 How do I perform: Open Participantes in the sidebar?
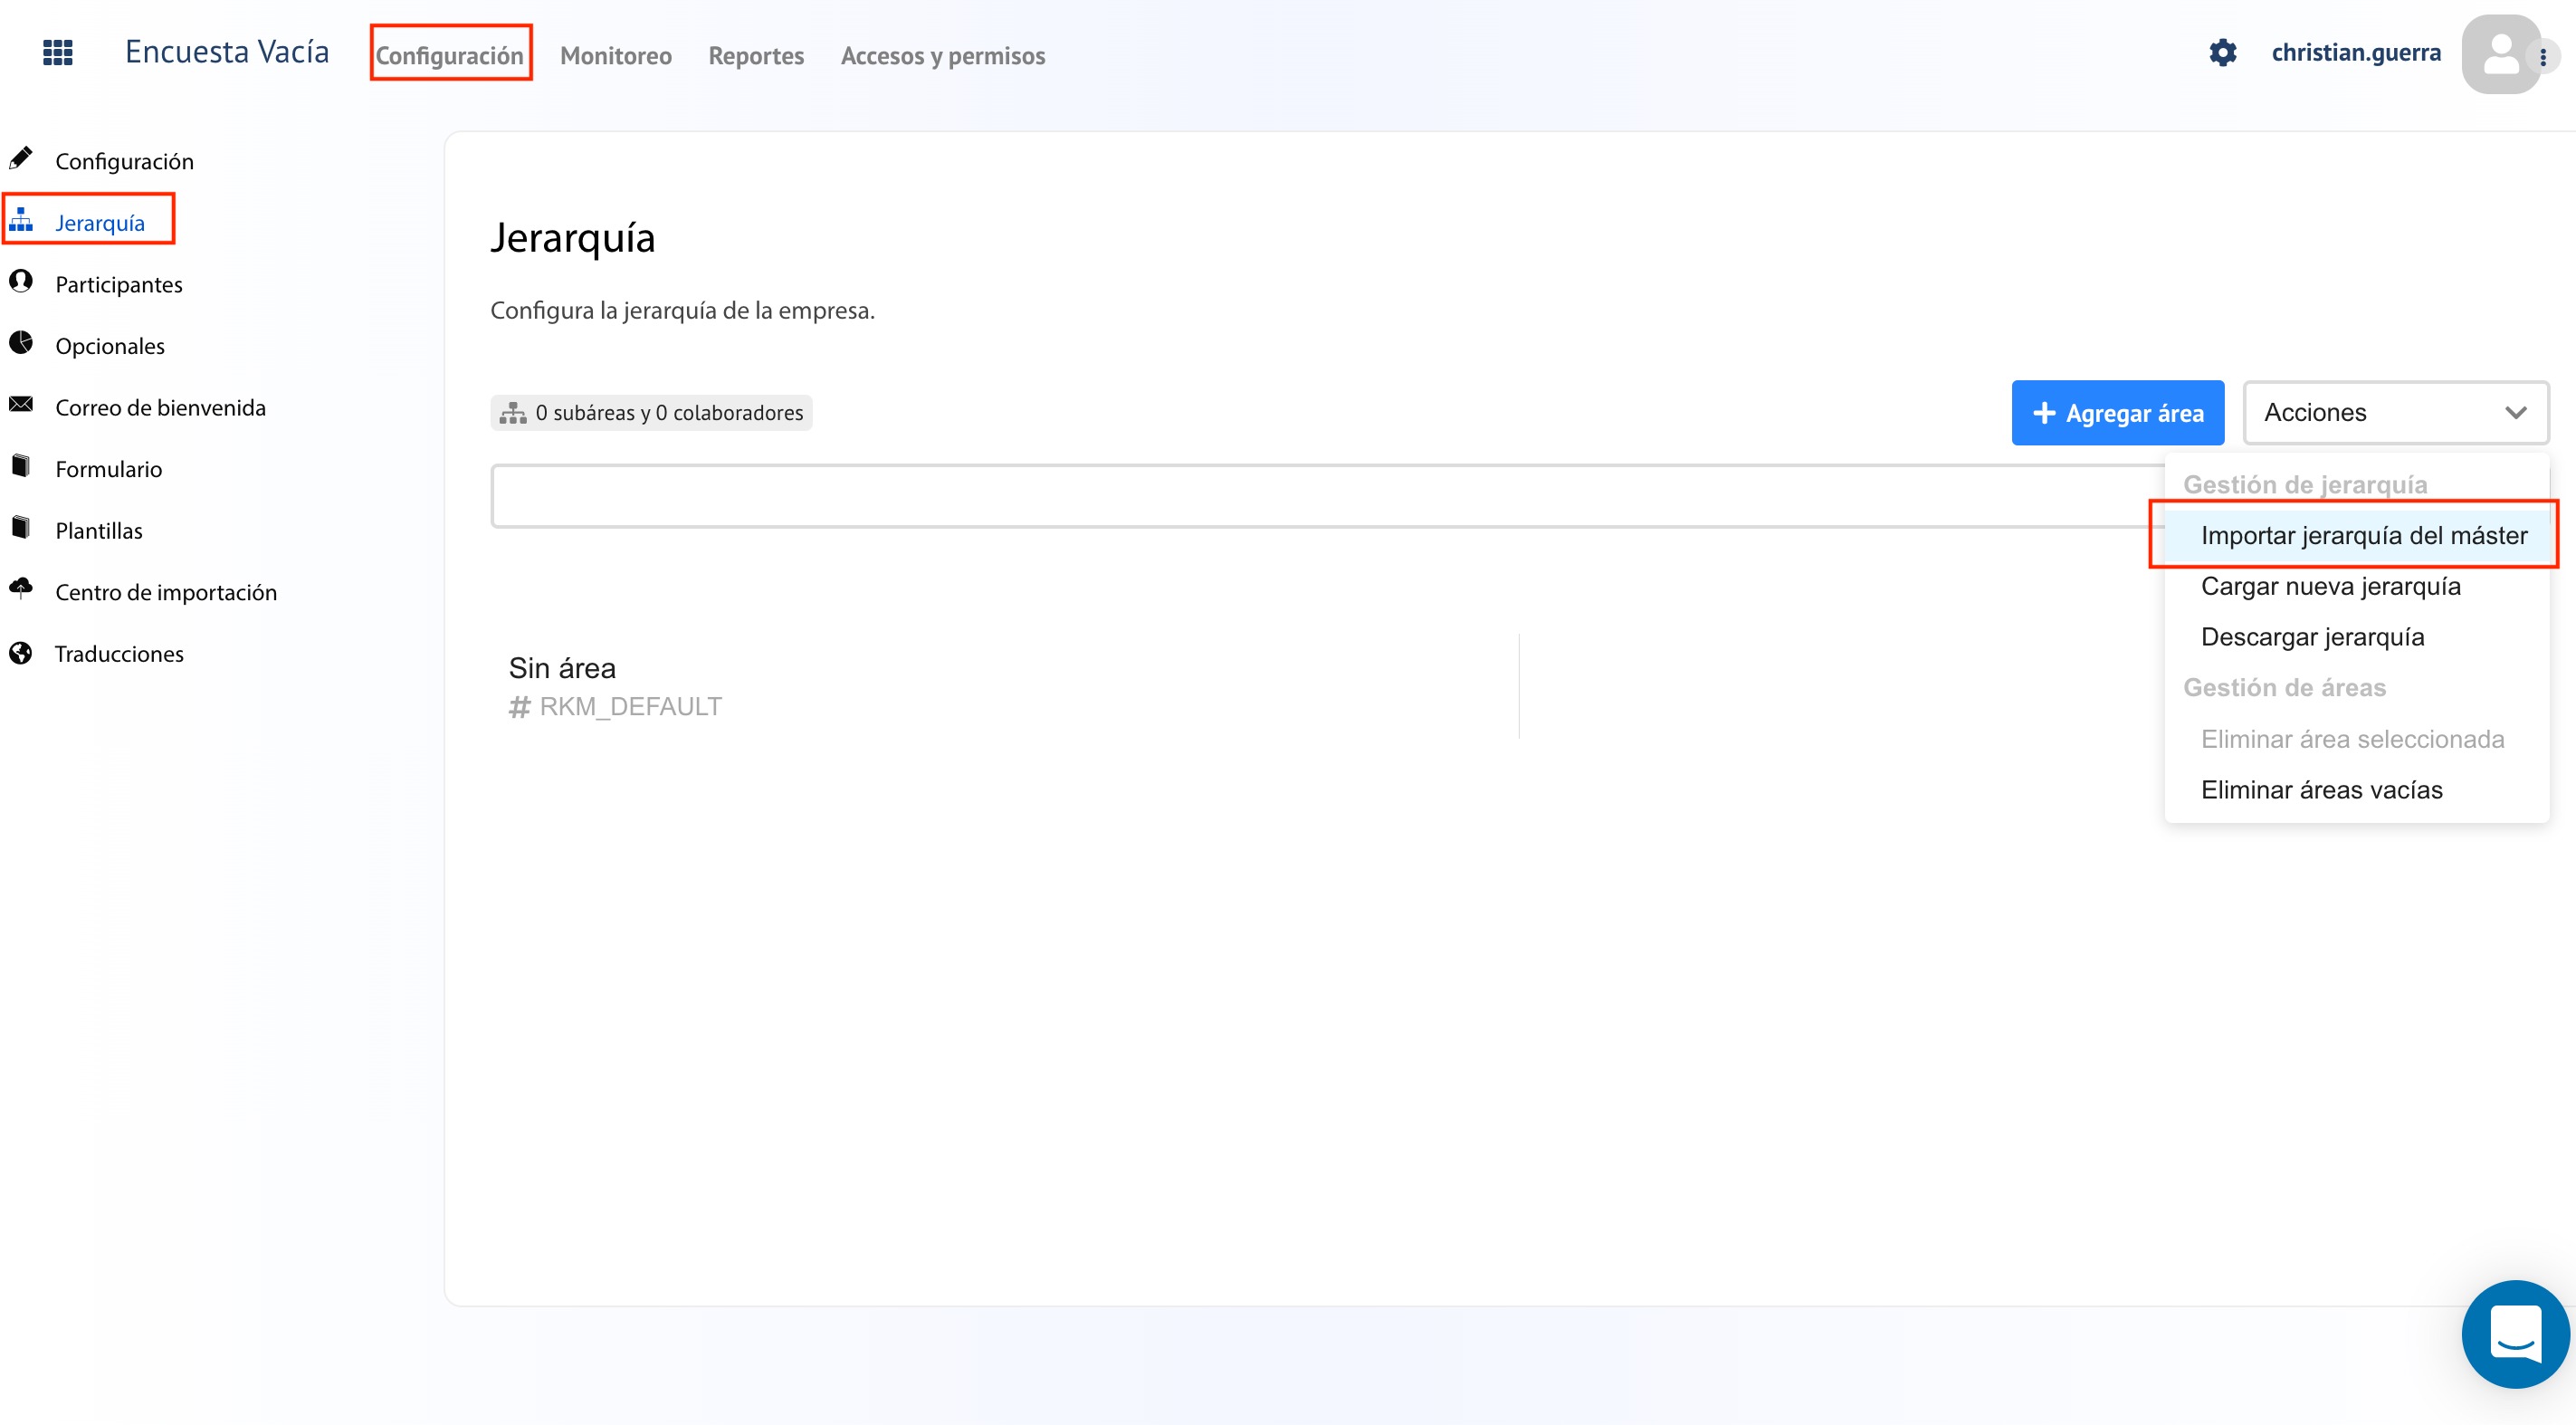click(119, 284)
